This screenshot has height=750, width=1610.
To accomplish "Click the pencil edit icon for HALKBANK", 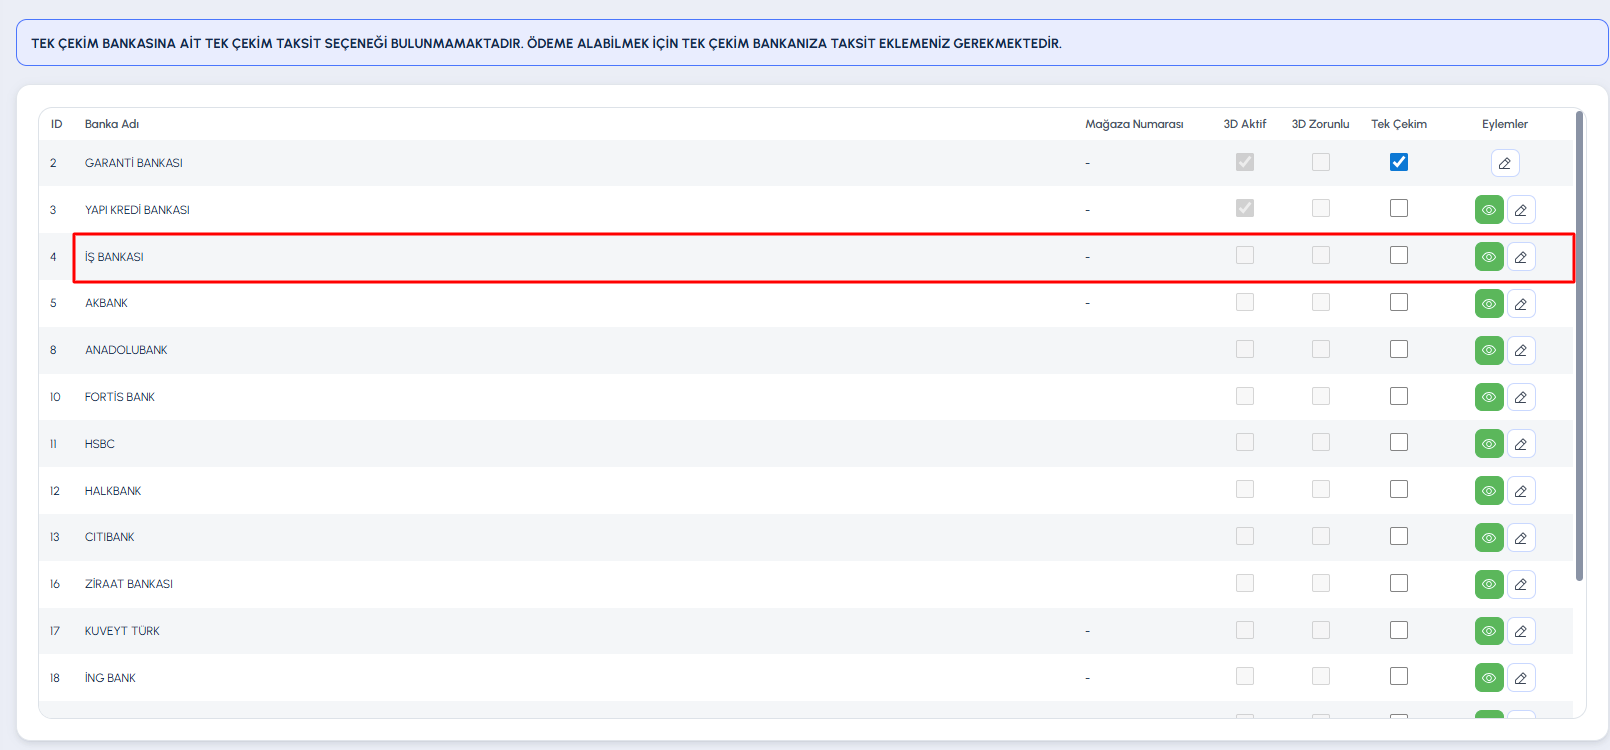I will (x=1520, y=491).
